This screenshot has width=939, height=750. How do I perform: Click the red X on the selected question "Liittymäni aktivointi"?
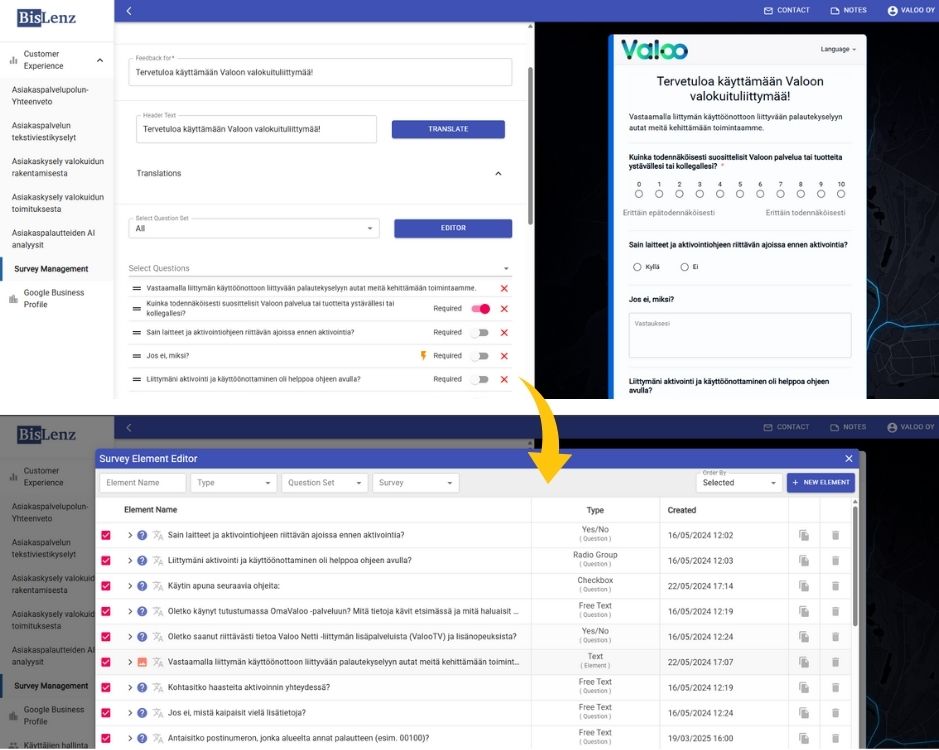pyautogui.click(x=504, y=379)
